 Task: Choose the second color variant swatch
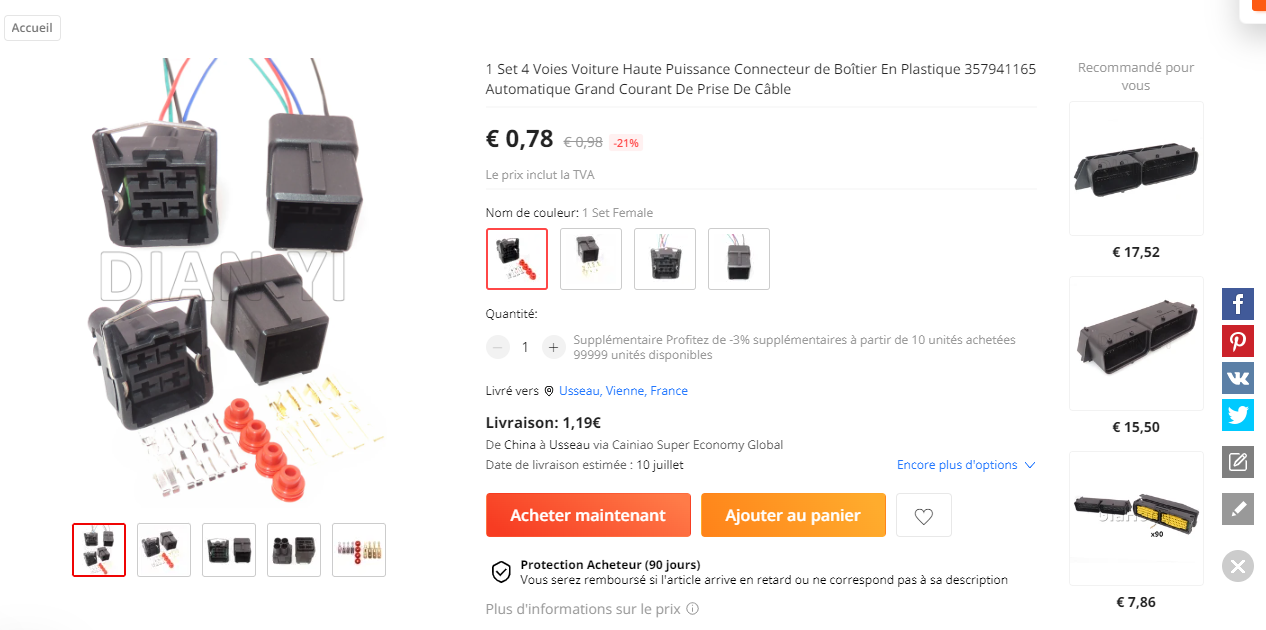tap(591, 259)
